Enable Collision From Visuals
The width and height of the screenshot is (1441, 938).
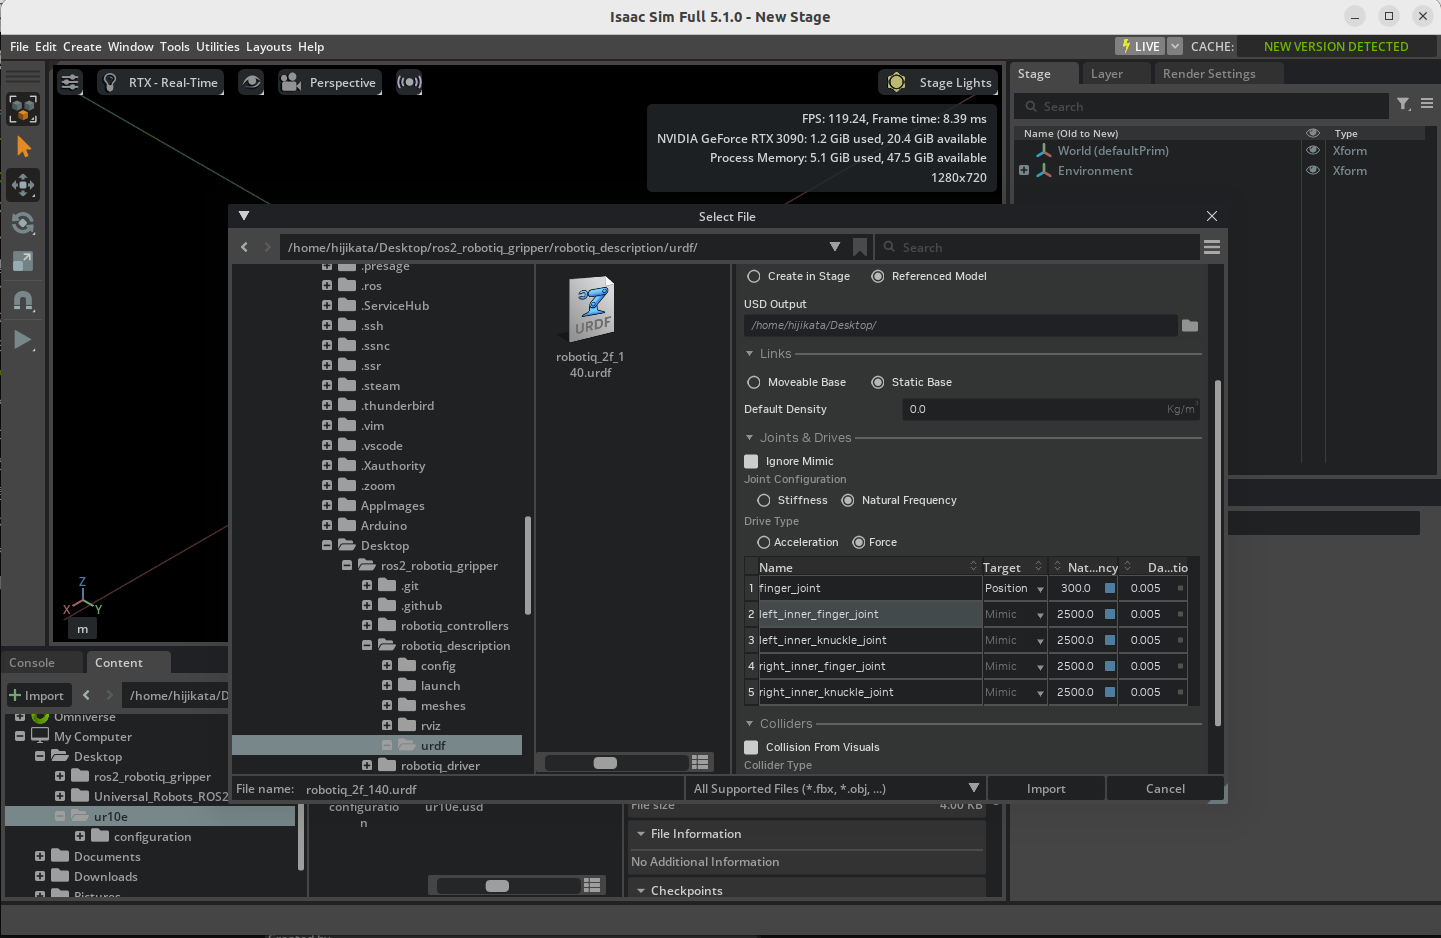point(751,747)
